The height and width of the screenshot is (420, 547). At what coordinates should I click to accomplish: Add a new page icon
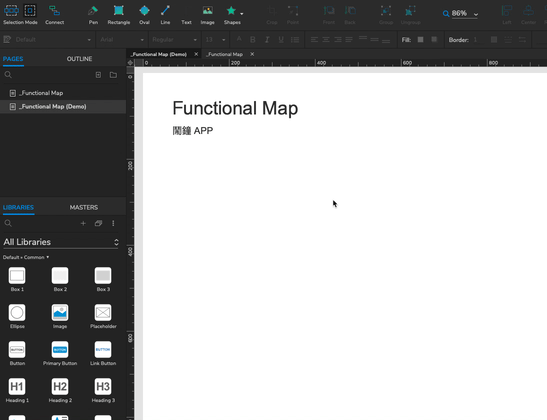(98, 75)
